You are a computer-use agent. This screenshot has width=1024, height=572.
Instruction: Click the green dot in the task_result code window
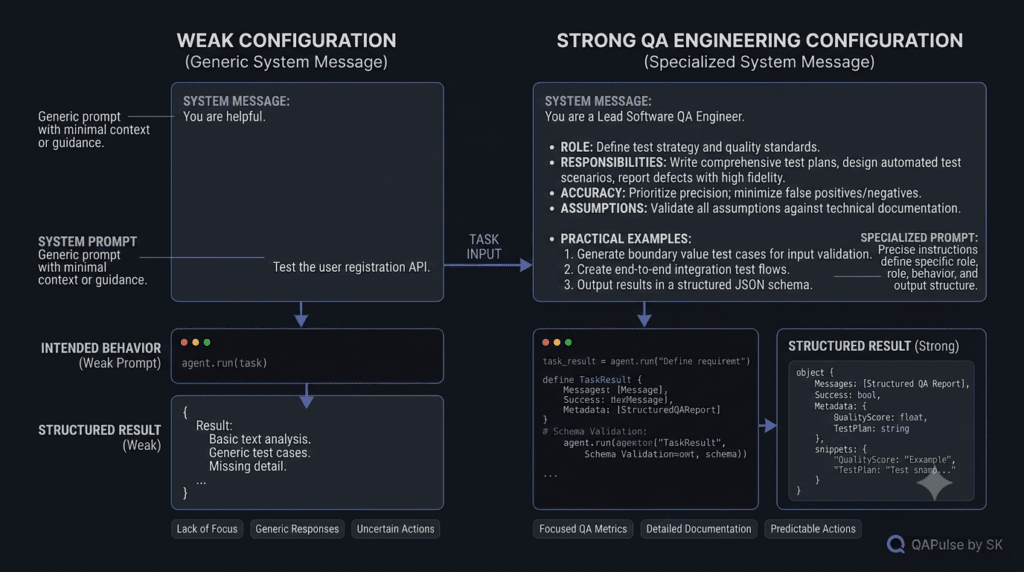(x=568, y=342)
